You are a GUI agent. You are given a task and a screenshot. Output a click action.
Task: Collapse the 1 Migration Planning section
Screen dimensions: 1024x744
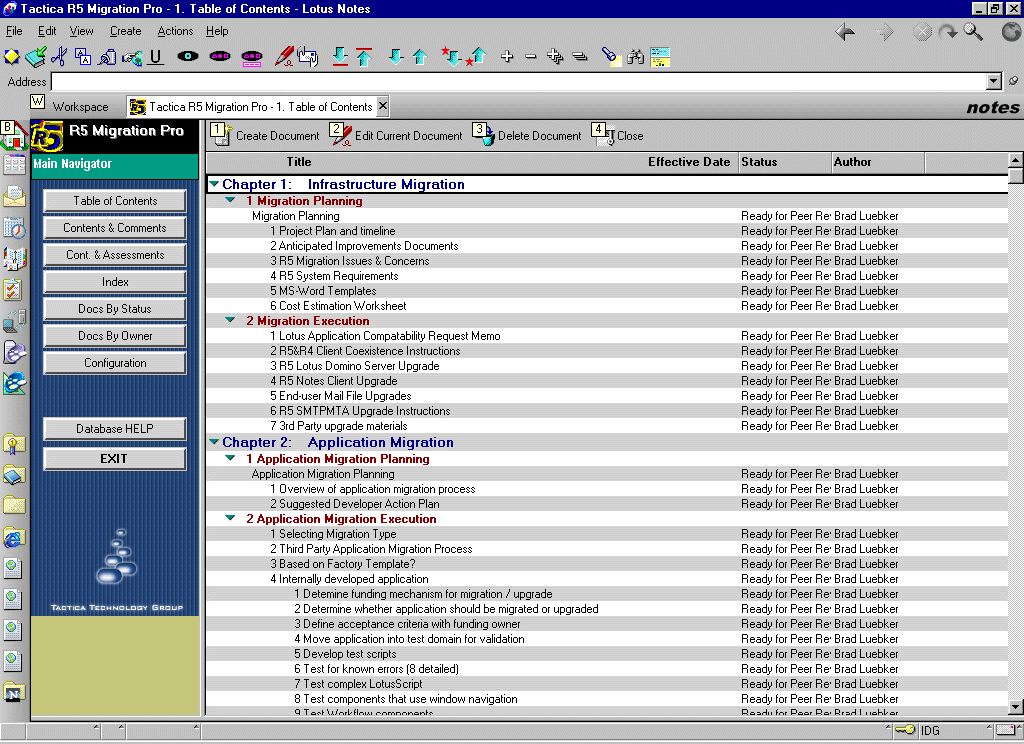pyautogui.click(x=230, y=201)
